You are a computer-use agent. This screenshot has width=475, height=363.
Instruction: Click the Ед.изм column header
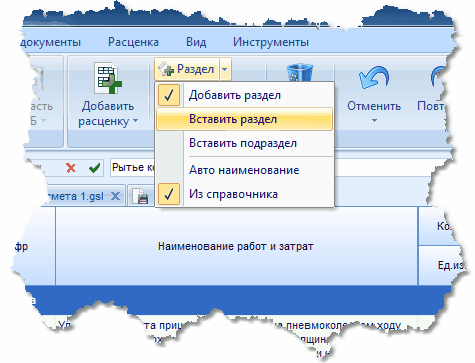coord(443,265)
